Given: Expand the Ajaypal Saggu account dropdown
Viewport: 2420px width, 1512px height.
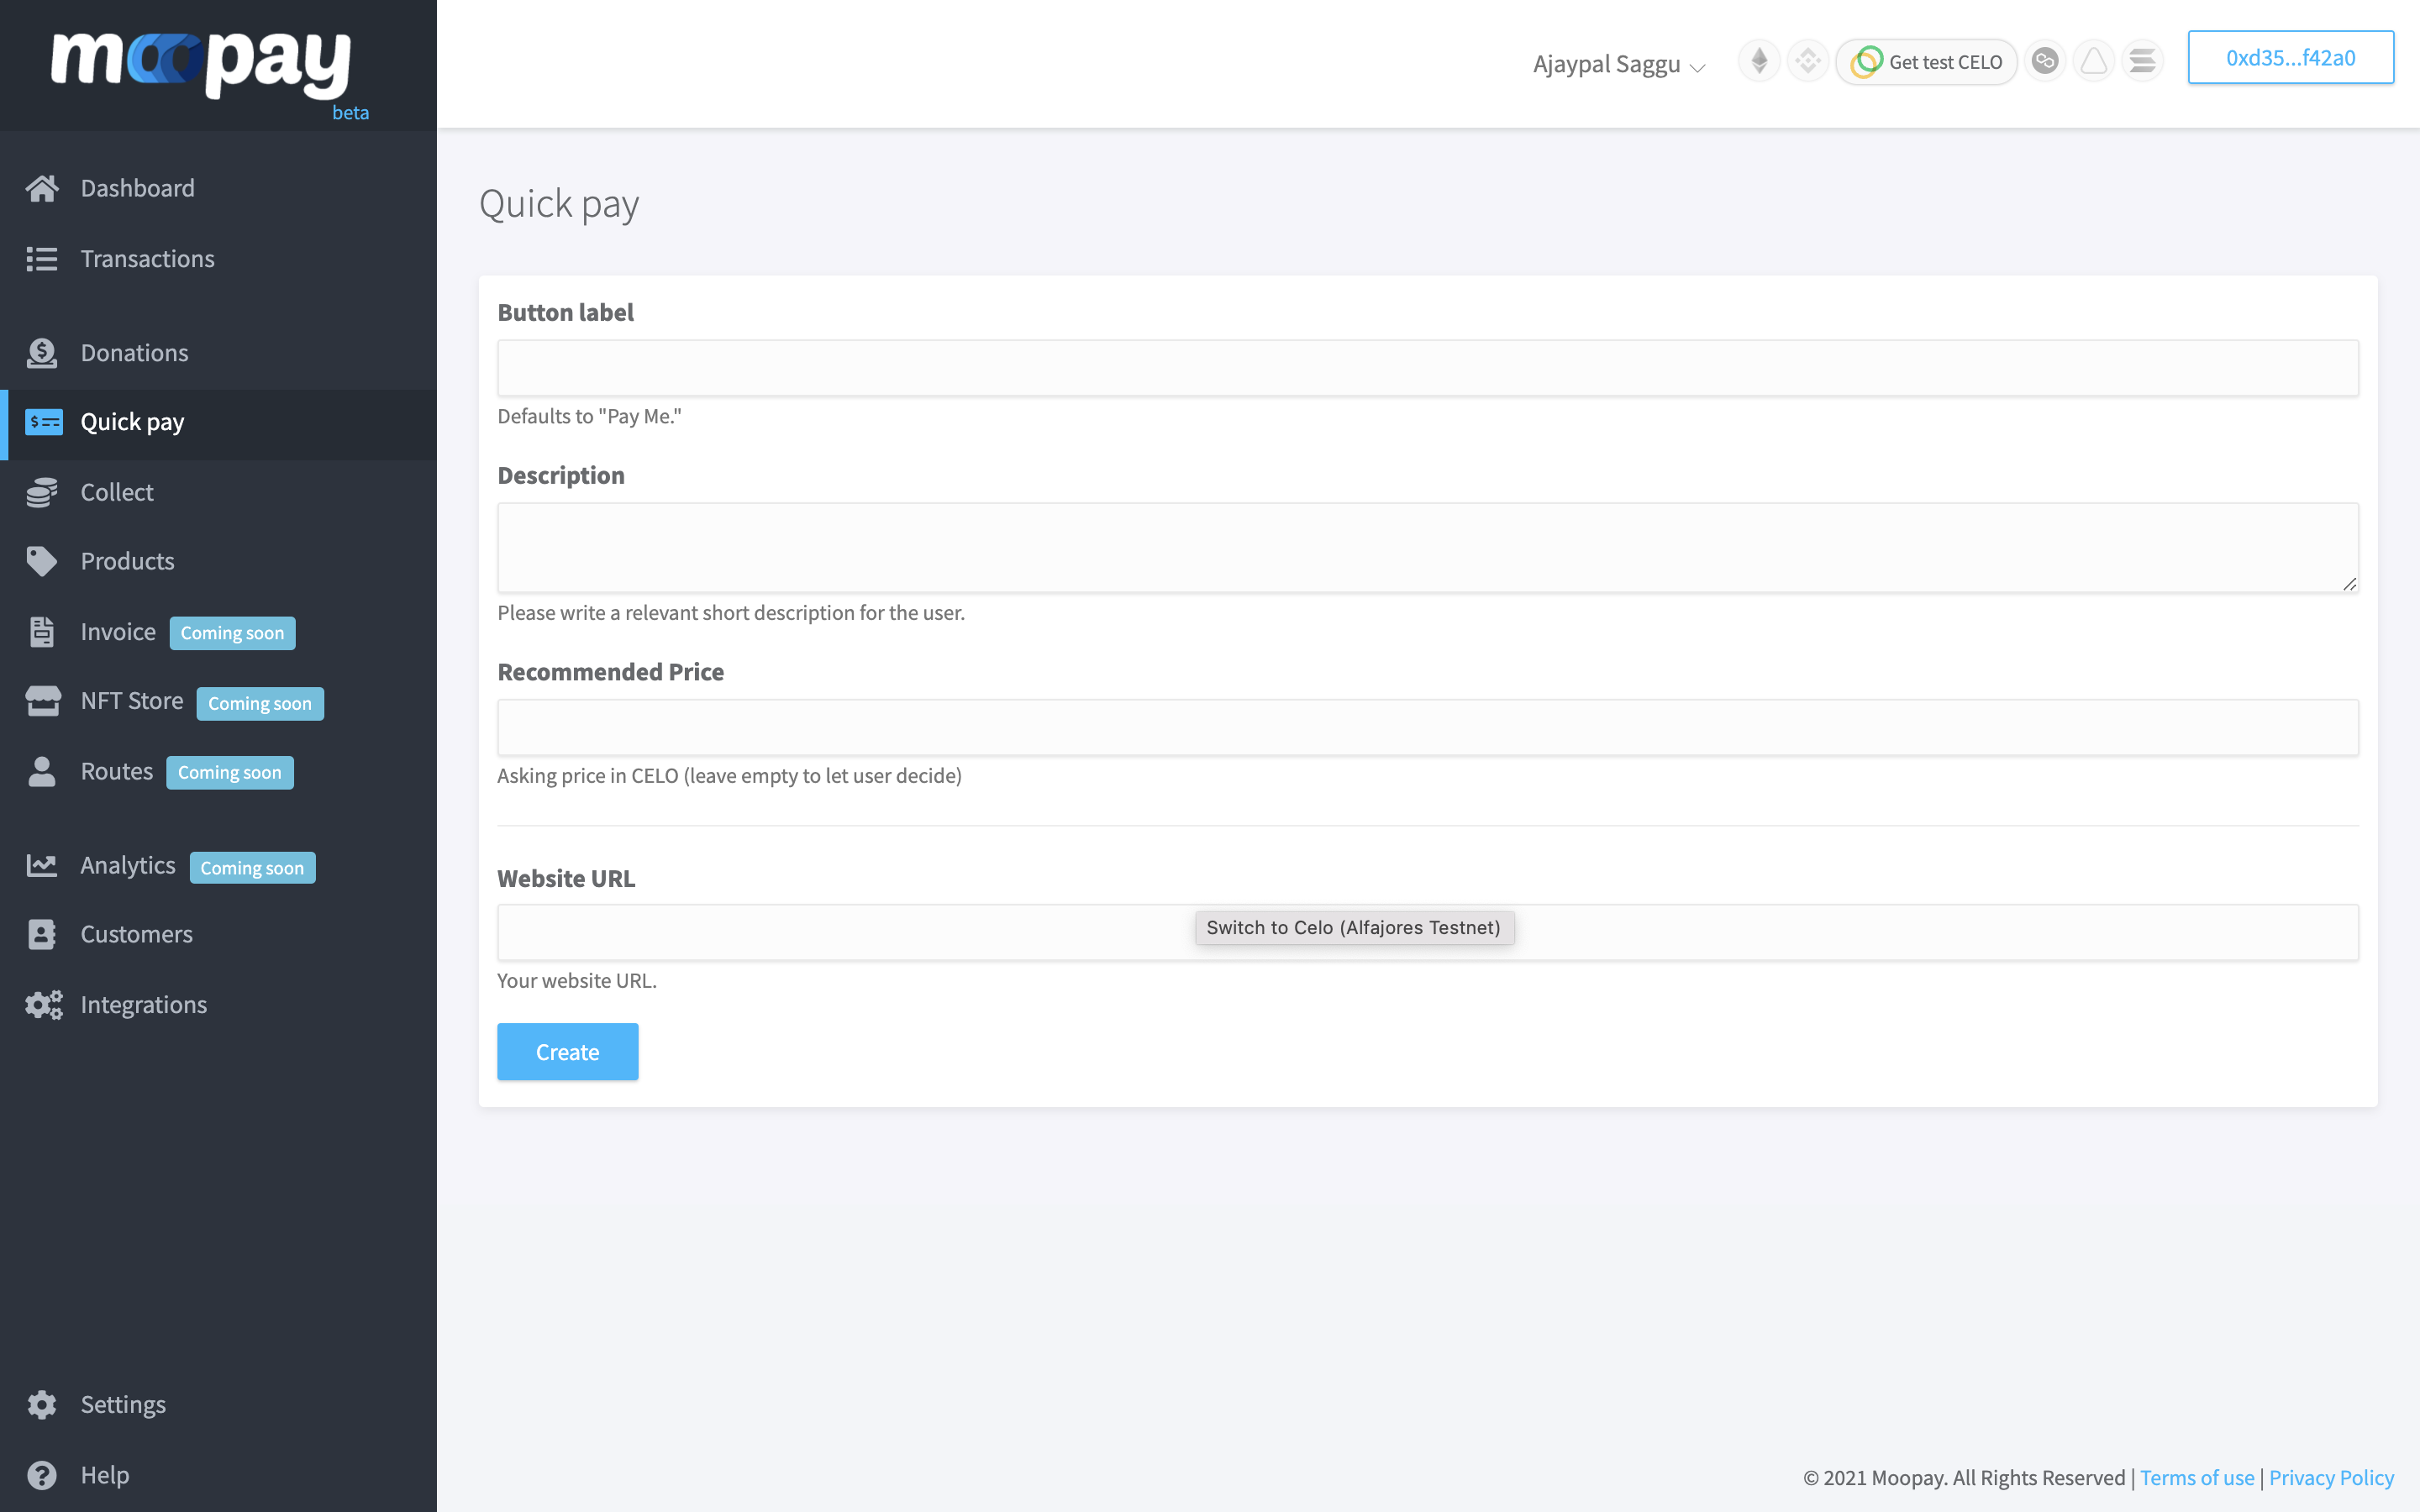Looking at the screenshot, I should [x=1618, y=65].
